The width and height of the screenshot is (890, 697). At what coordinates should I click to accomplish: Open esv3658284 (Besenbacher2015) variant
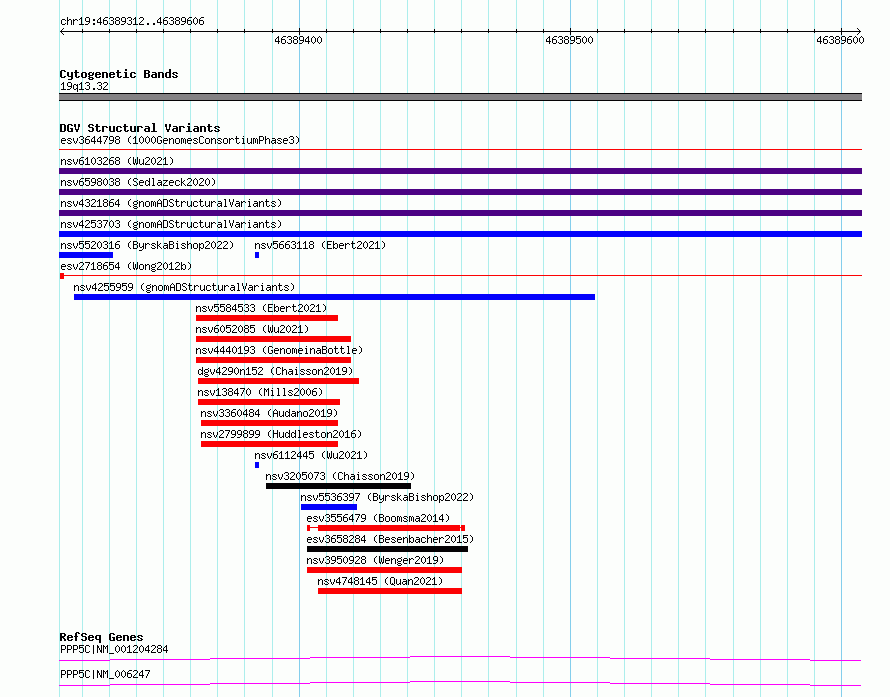click(390, 539)
